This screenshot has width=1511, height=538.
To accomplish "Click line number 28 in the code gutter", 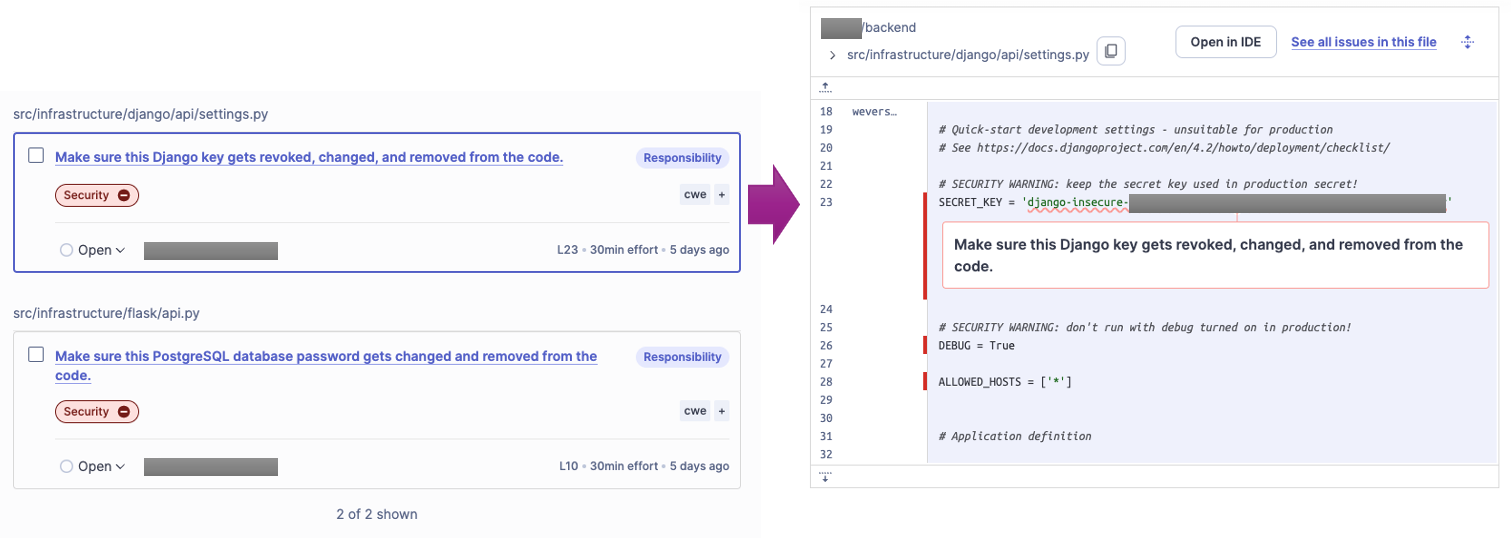I will [x=826, y=381].
